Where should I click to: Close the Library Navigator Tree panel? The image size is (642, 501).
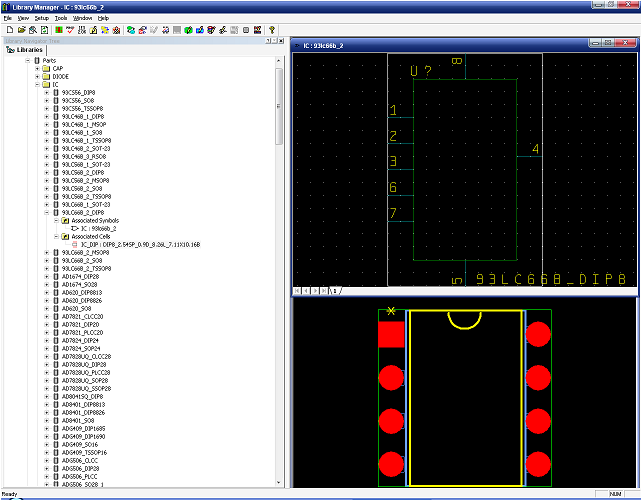pyautogui.click(x=280, y=41)
